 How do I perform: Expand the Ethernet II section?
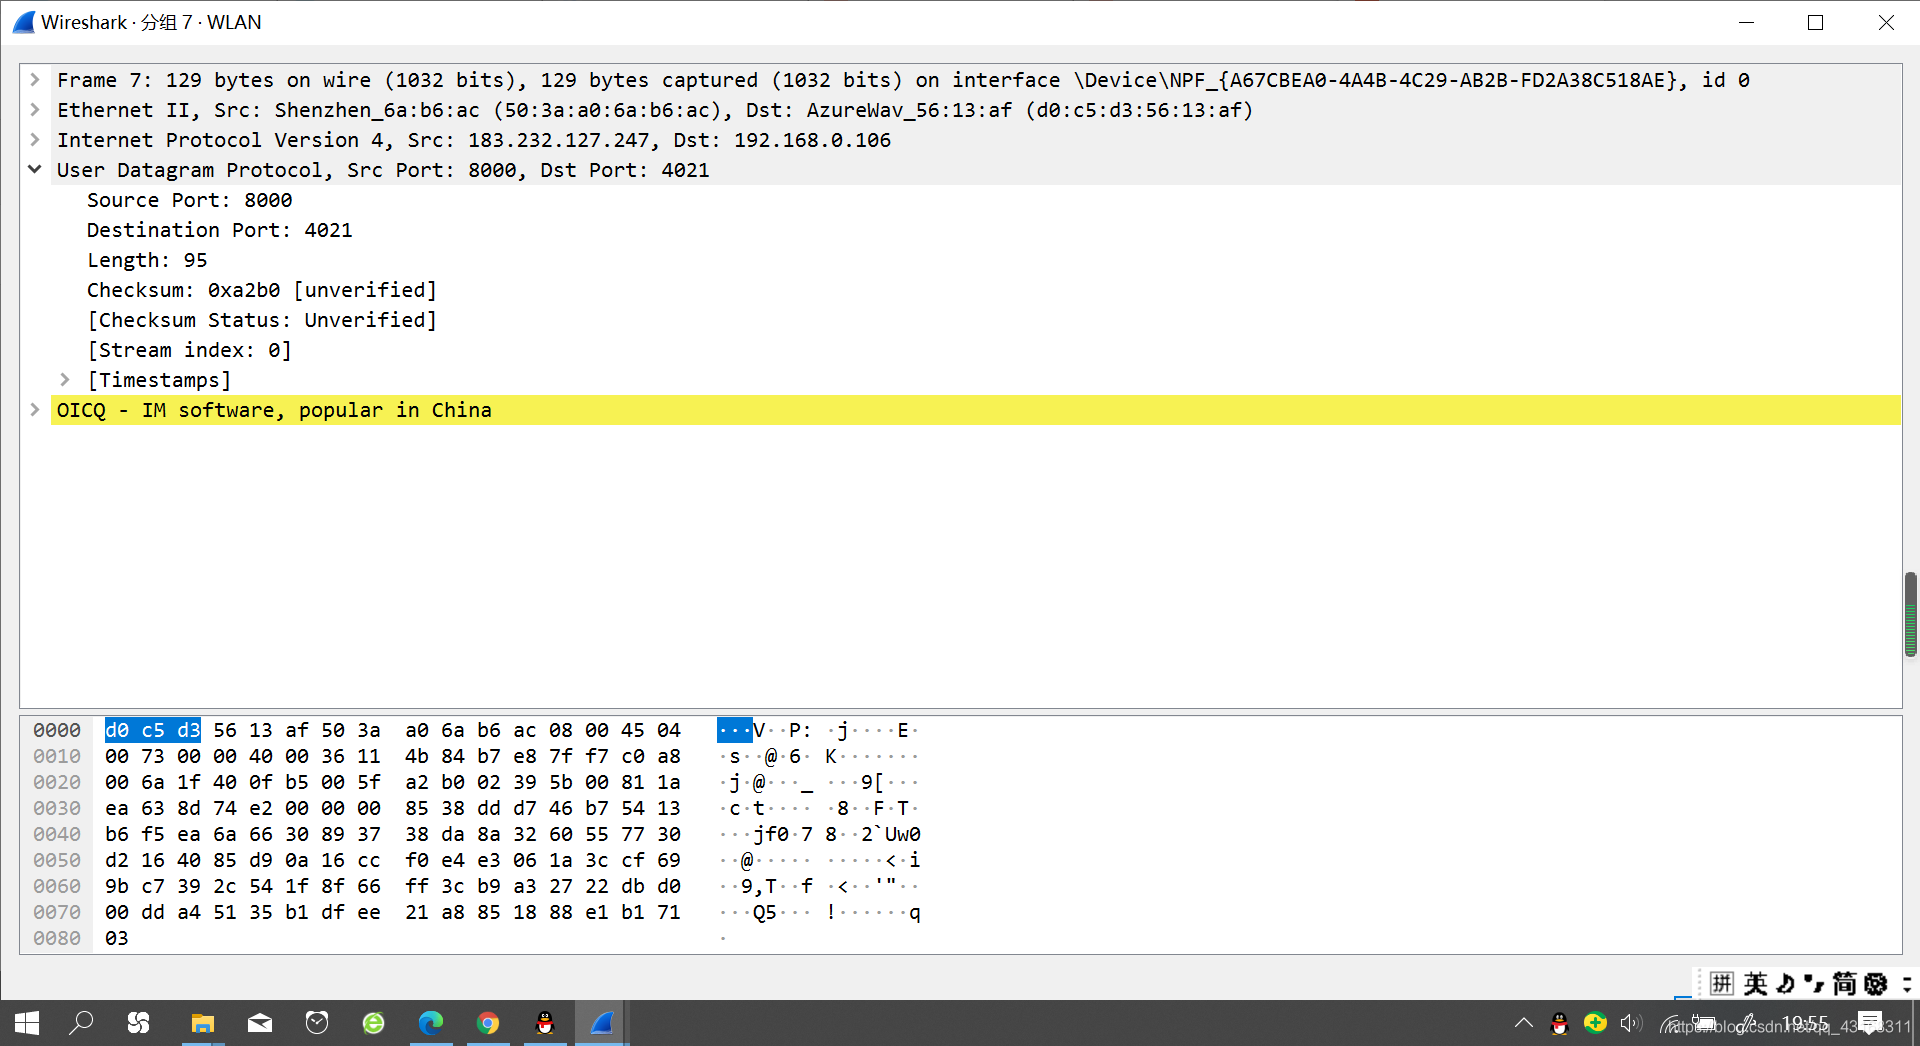[35, 109]
